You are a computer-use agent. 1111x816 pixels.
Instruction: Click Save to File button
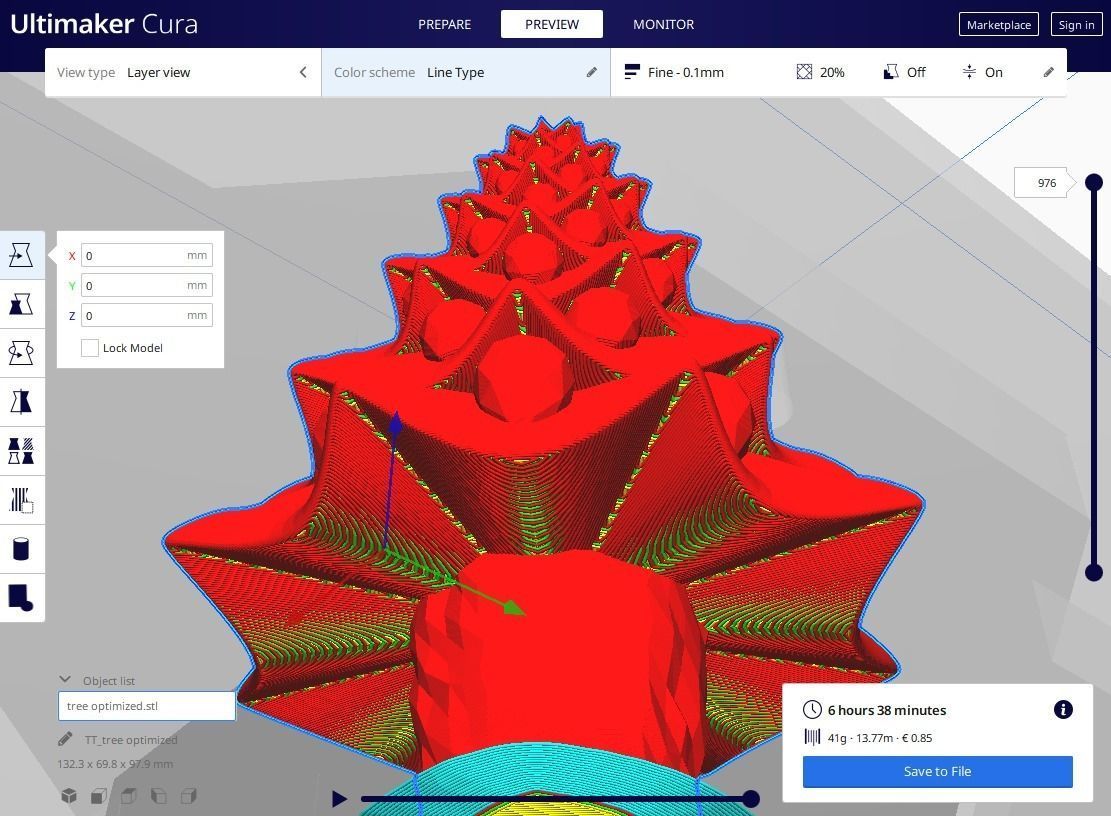(937, 771)
